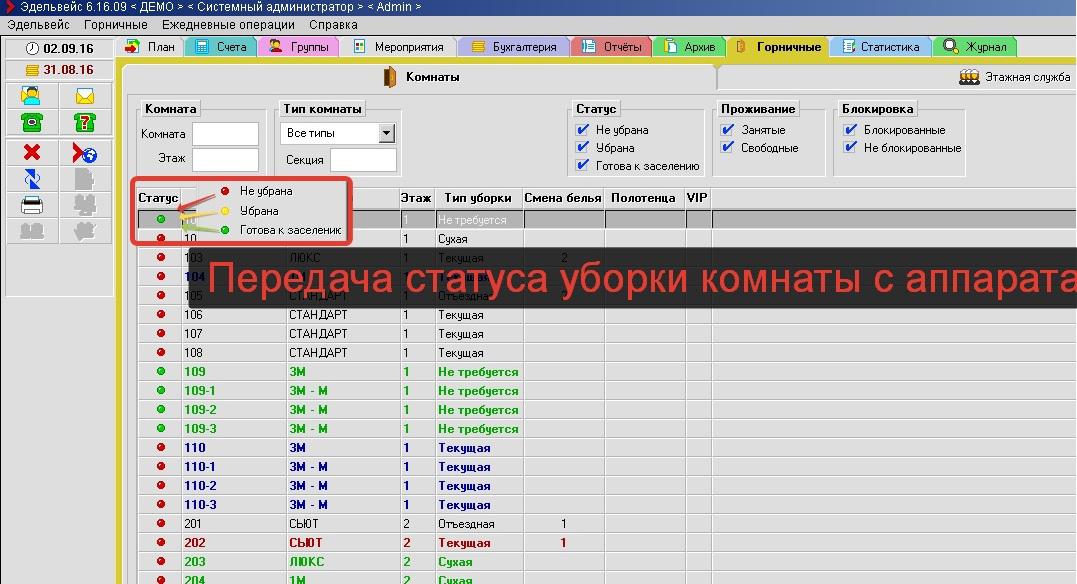Click the greyed-out icon beside the printer
This screenshot has width=1077, height=584.
(x=85, y=205)
